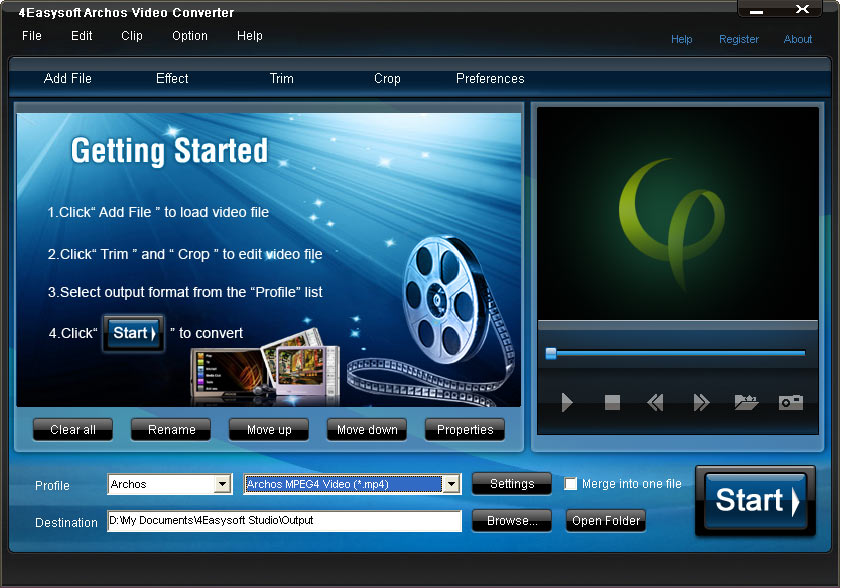This screenshot has height=588, width=841.
Task: Open the Option menu
Action: pos(189,36)
